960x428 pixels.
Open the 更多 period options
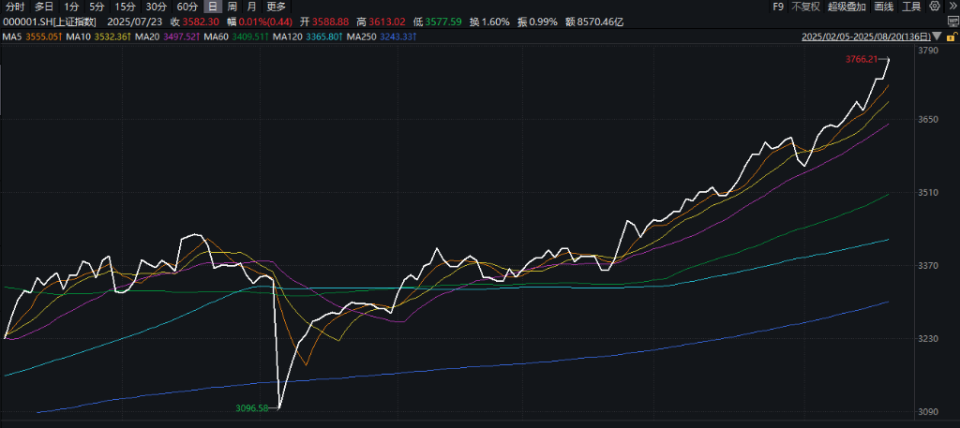point(276,7)
